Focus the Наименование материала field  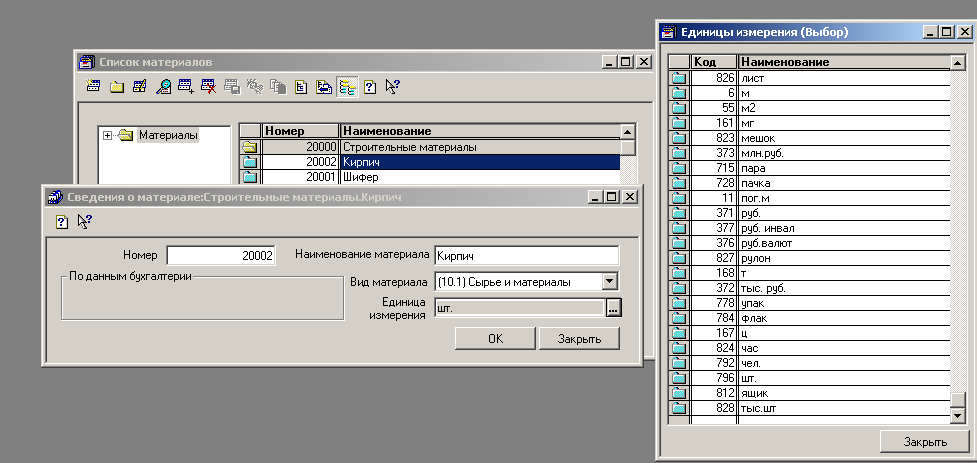click(x=527, y=255)
